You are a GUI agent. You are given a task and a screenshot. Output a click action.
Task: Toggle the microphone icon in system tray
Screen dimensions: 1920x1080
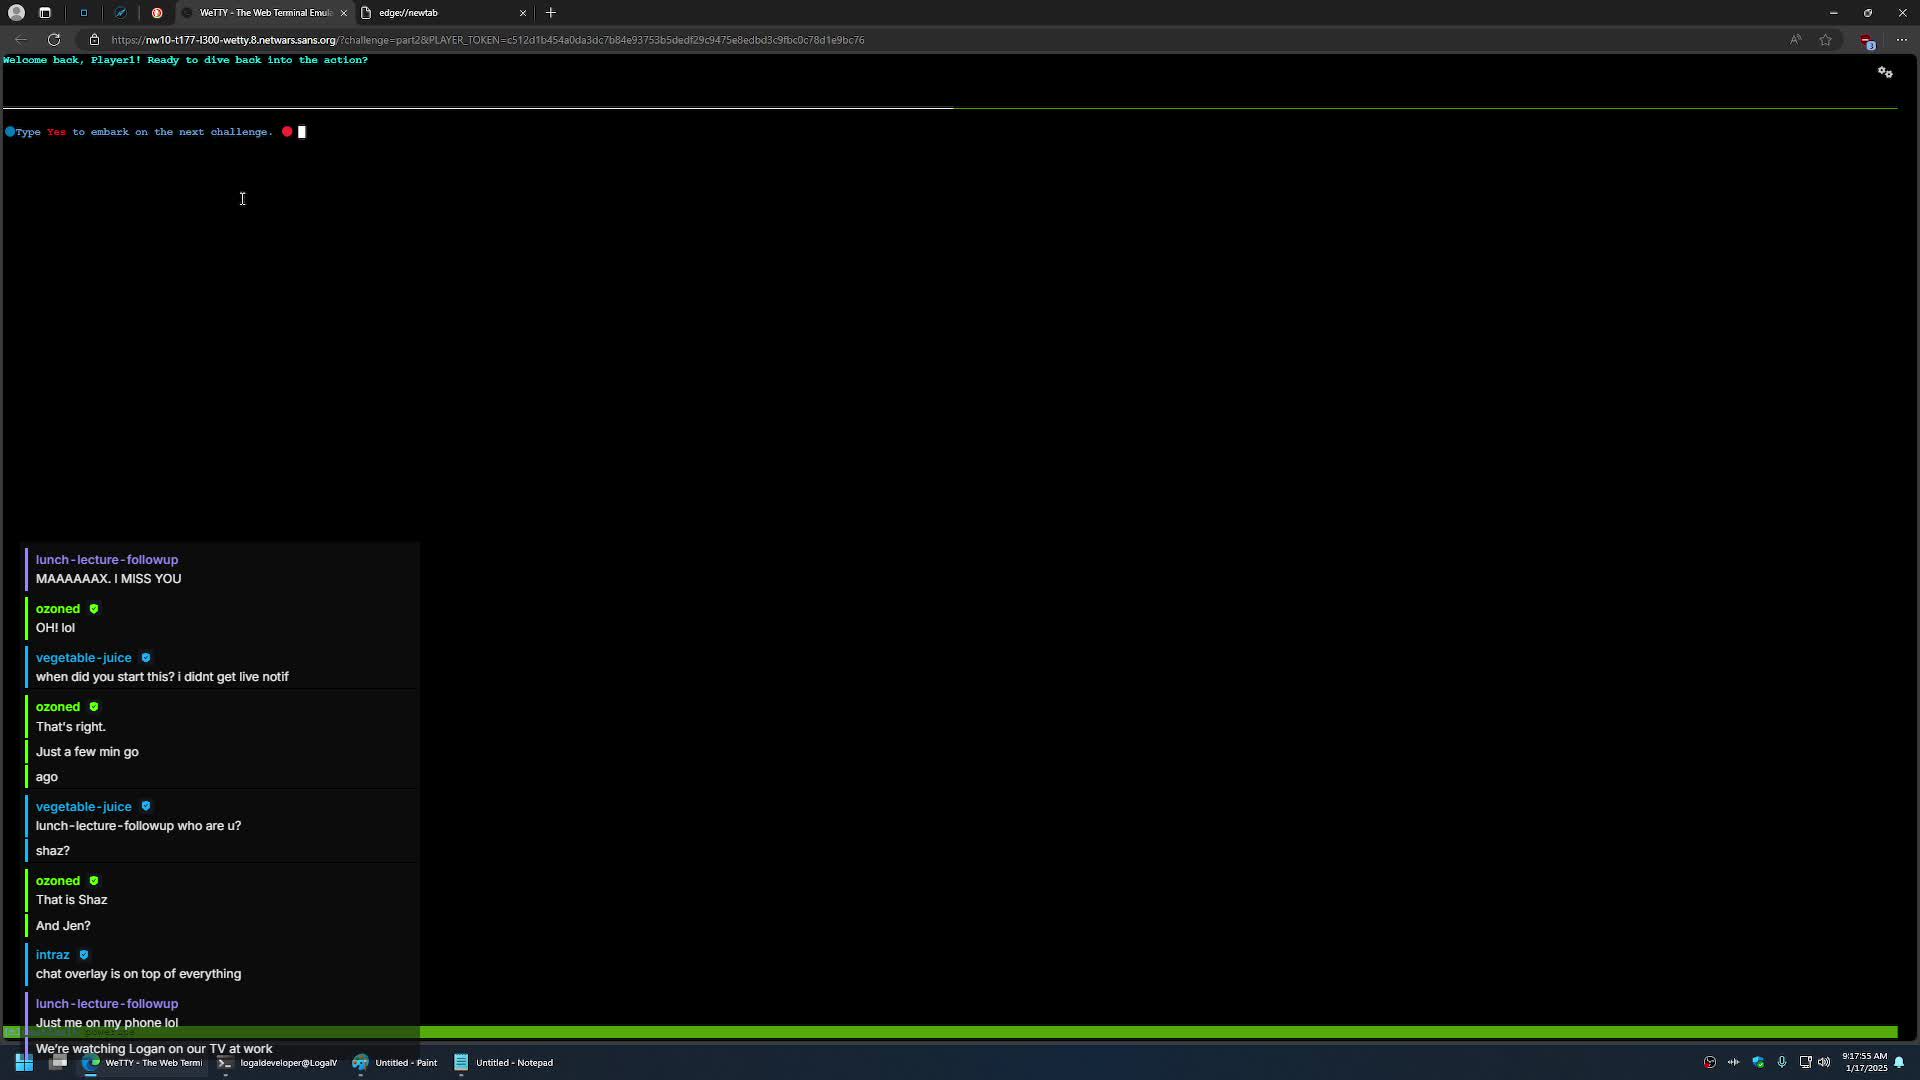point(1781,1063)
